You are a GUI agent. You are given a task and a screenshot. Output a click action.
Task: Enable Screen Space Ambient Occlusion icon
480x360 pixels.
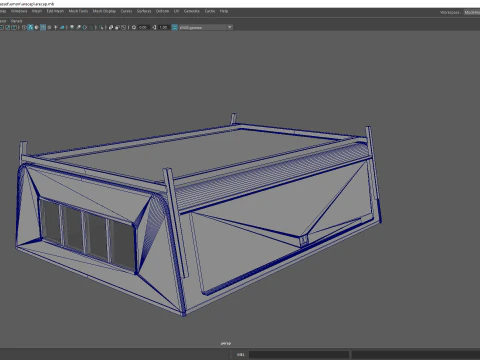[x=72, y=27]
